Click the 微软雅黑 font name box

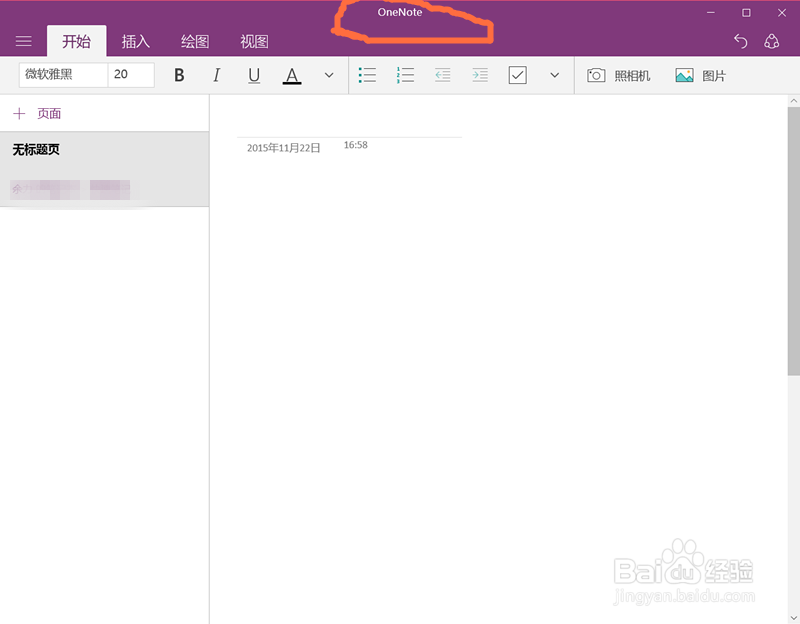point(63,74)
